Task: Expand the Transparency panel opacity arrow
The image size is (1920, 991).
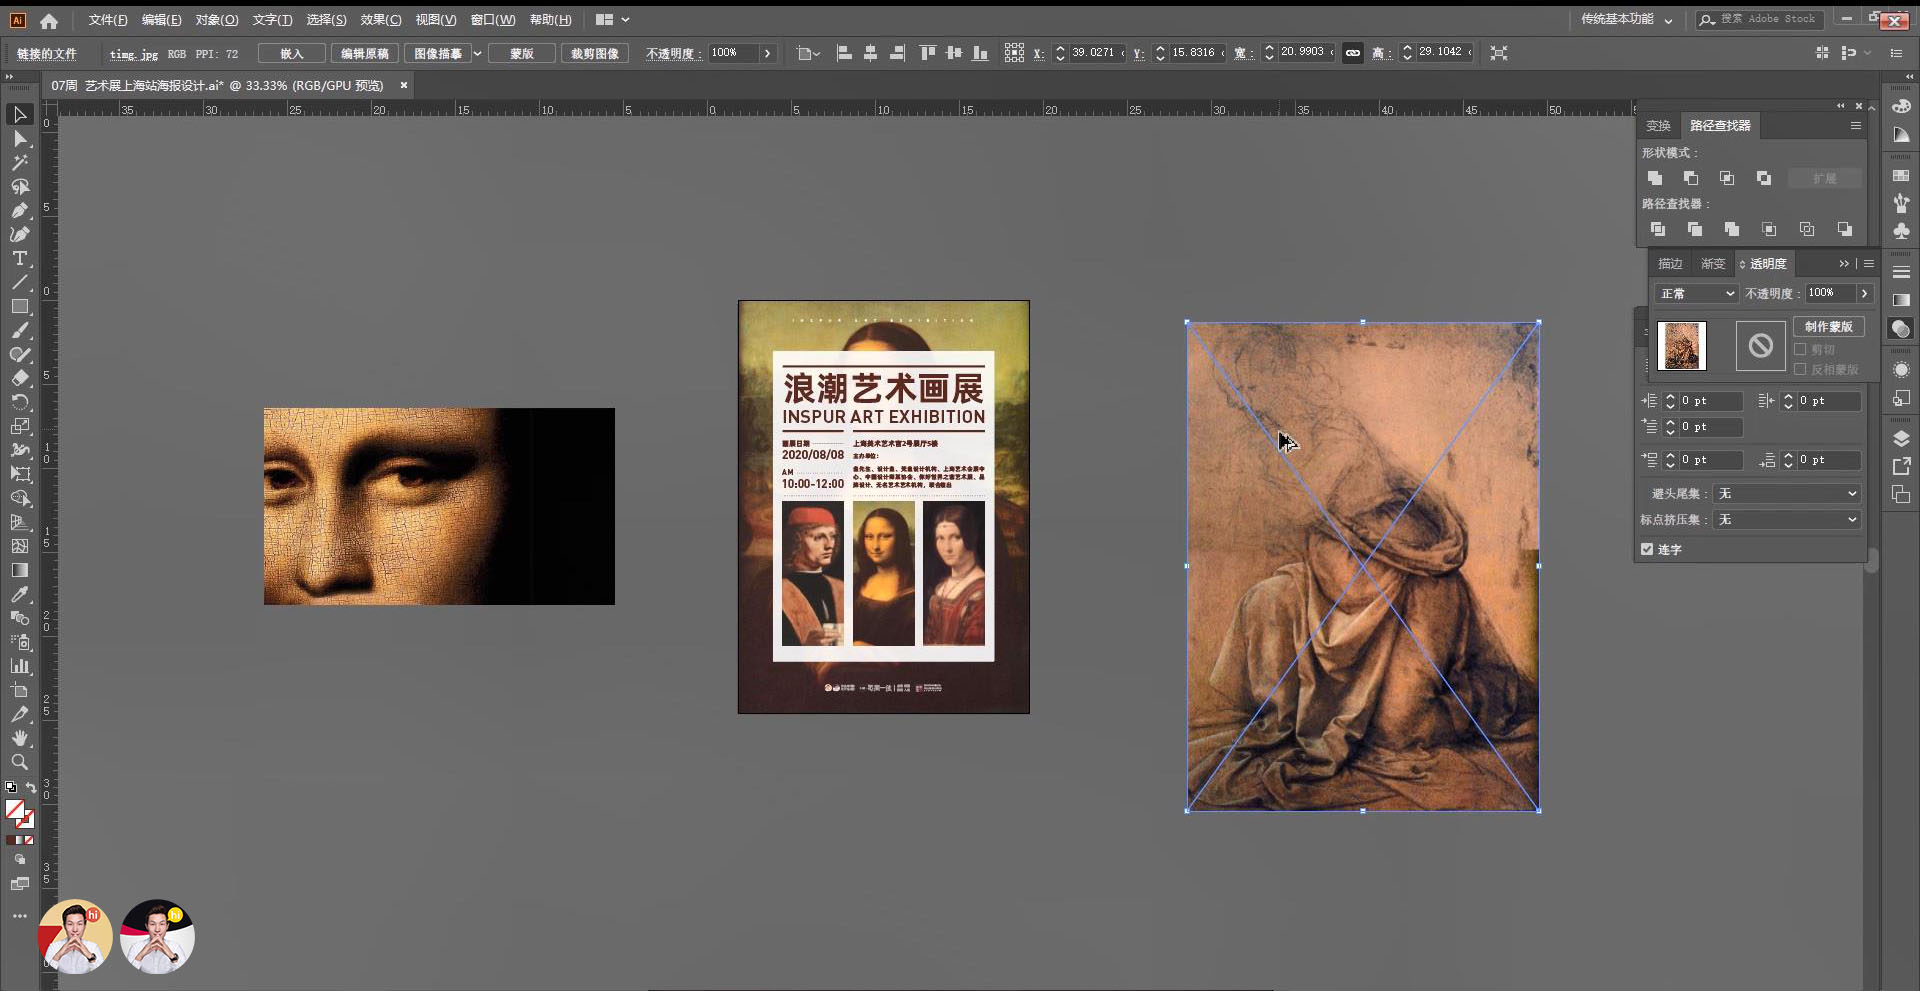Action: [x=1864, y=293]
